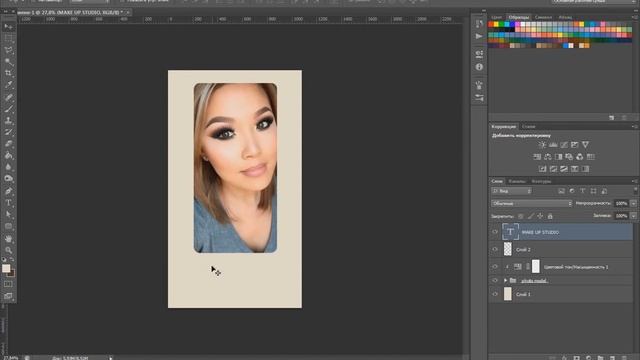Add a Photo Filter adjustment
640x360 pixels.
[x=569, y=157]
